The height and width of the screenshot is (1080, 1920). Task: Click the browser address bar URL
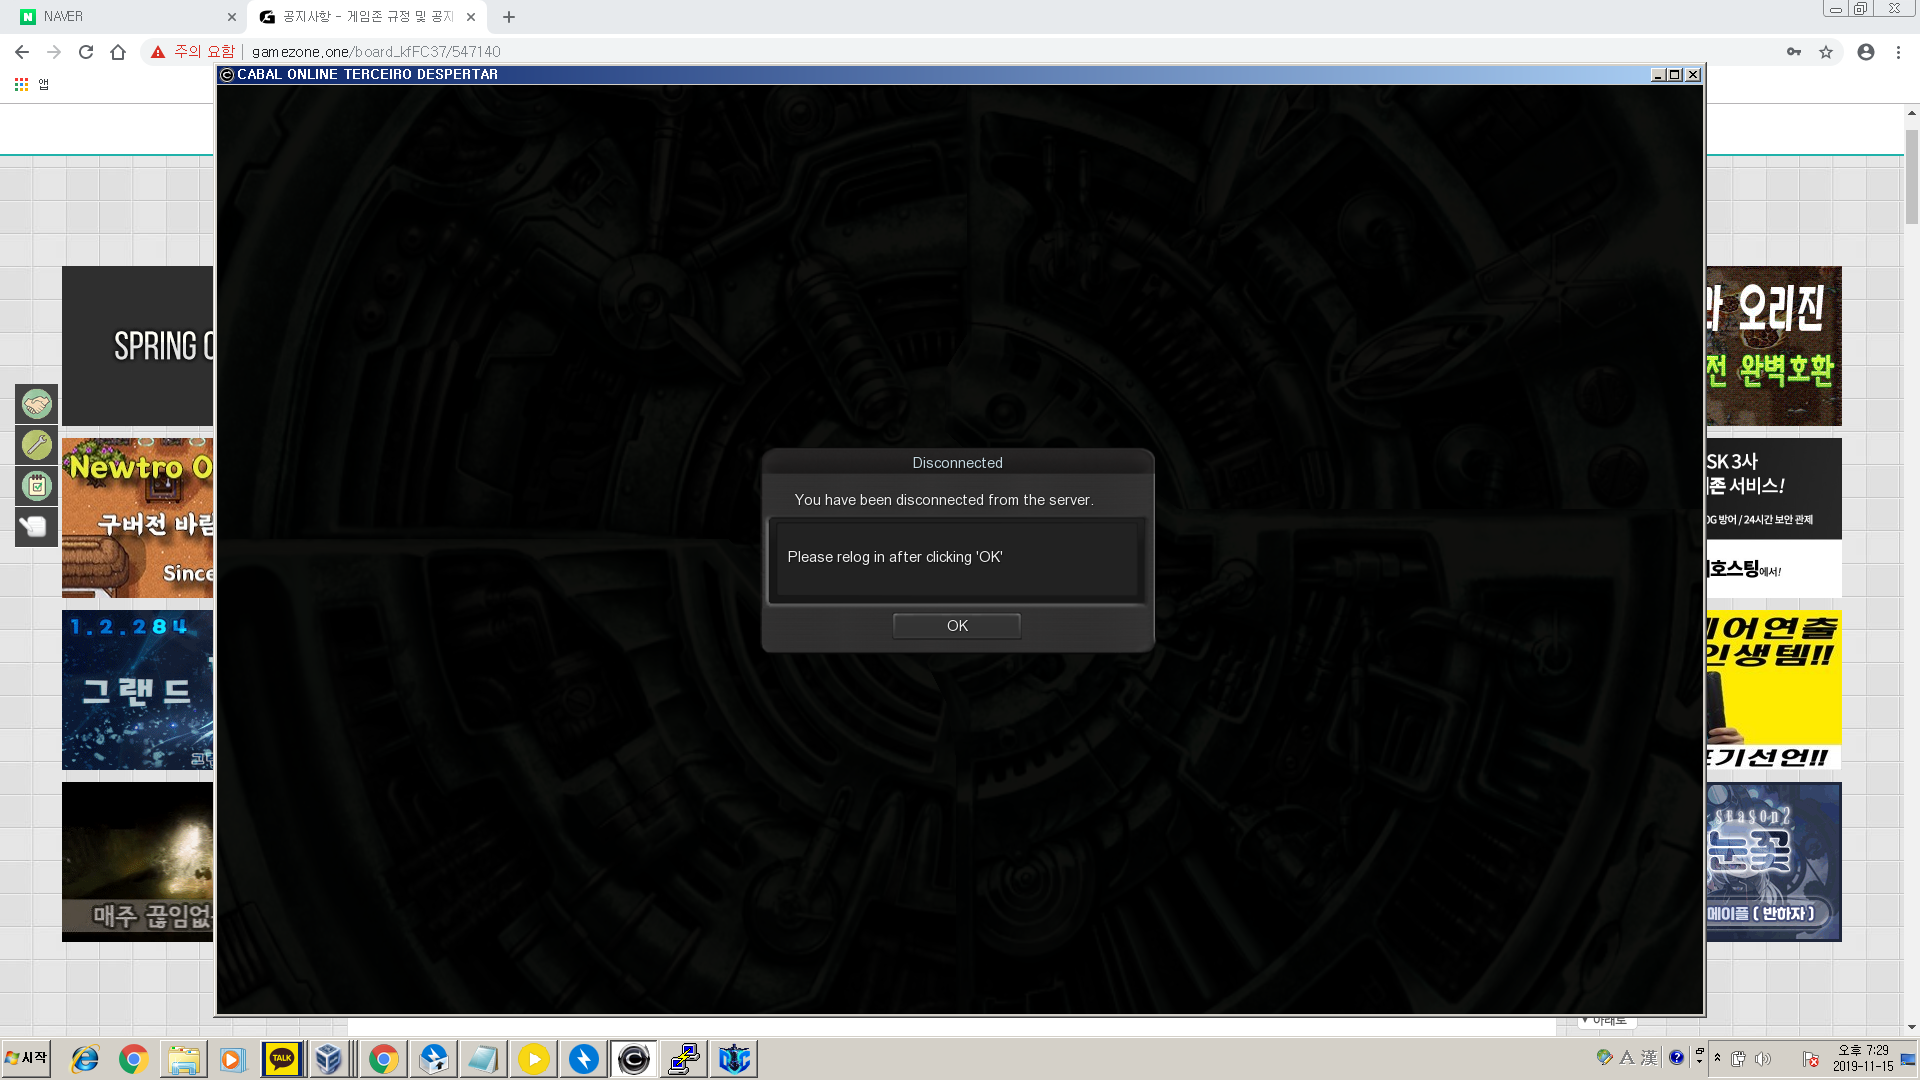click(376, 52)
